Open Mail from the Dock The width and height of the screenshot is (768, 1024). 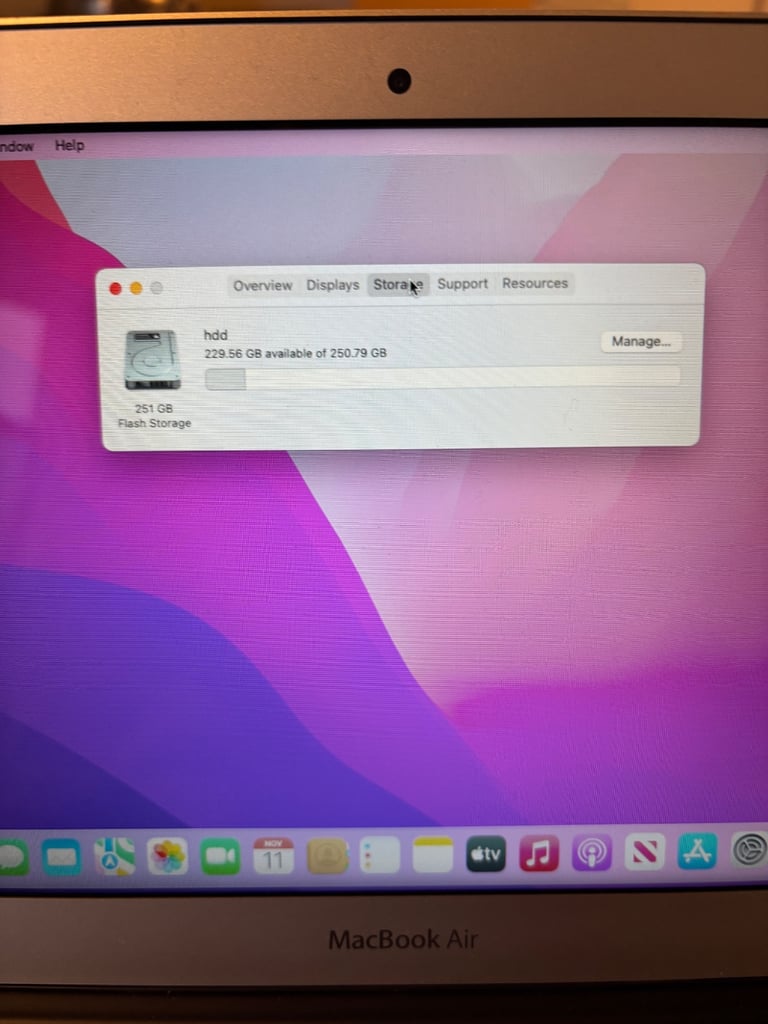[61, 857]
